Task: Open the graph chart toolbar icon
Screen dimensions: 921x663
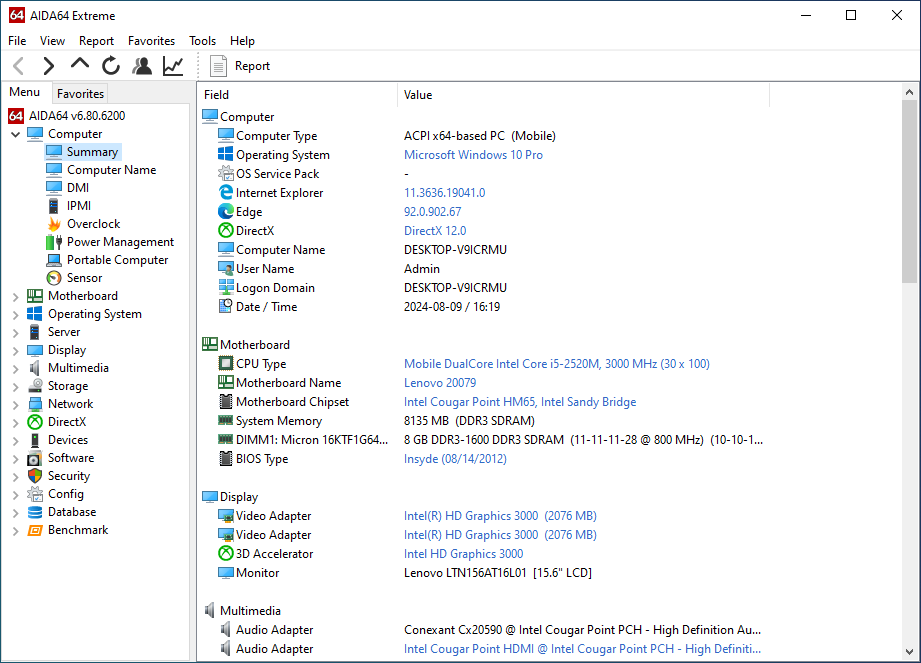Action: point(173,66)
